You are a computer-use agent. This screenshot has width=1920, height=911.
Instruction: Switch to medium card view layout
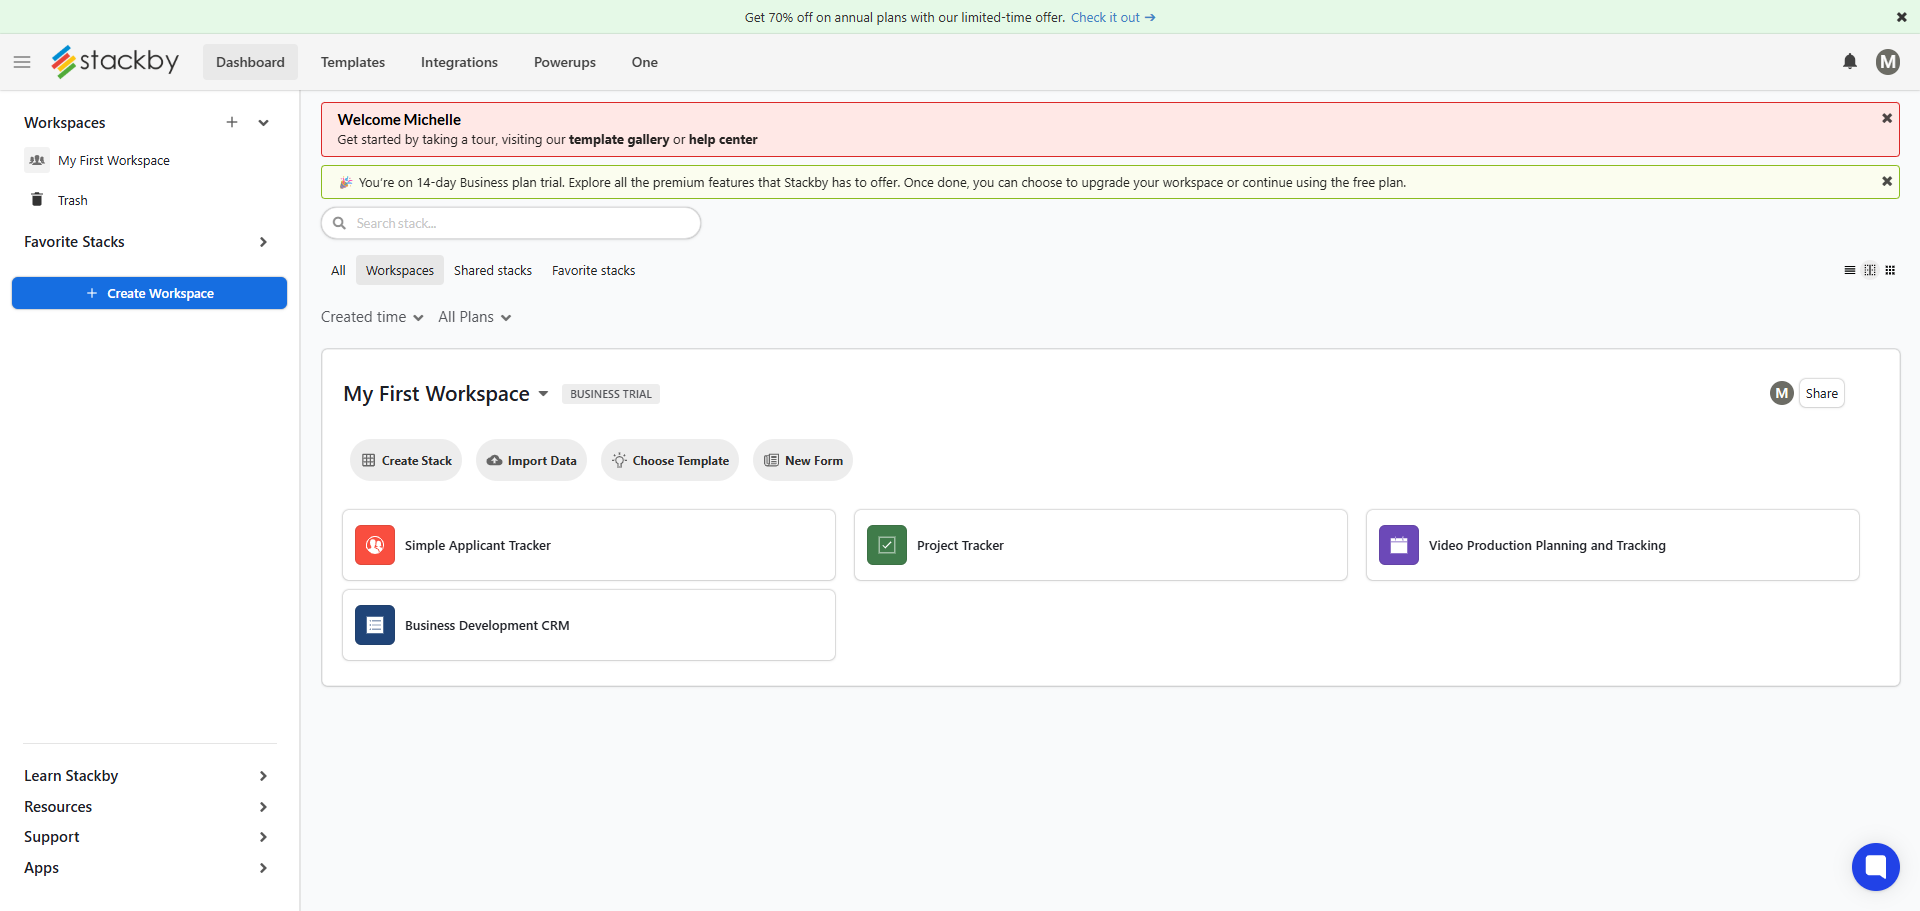1870,270
